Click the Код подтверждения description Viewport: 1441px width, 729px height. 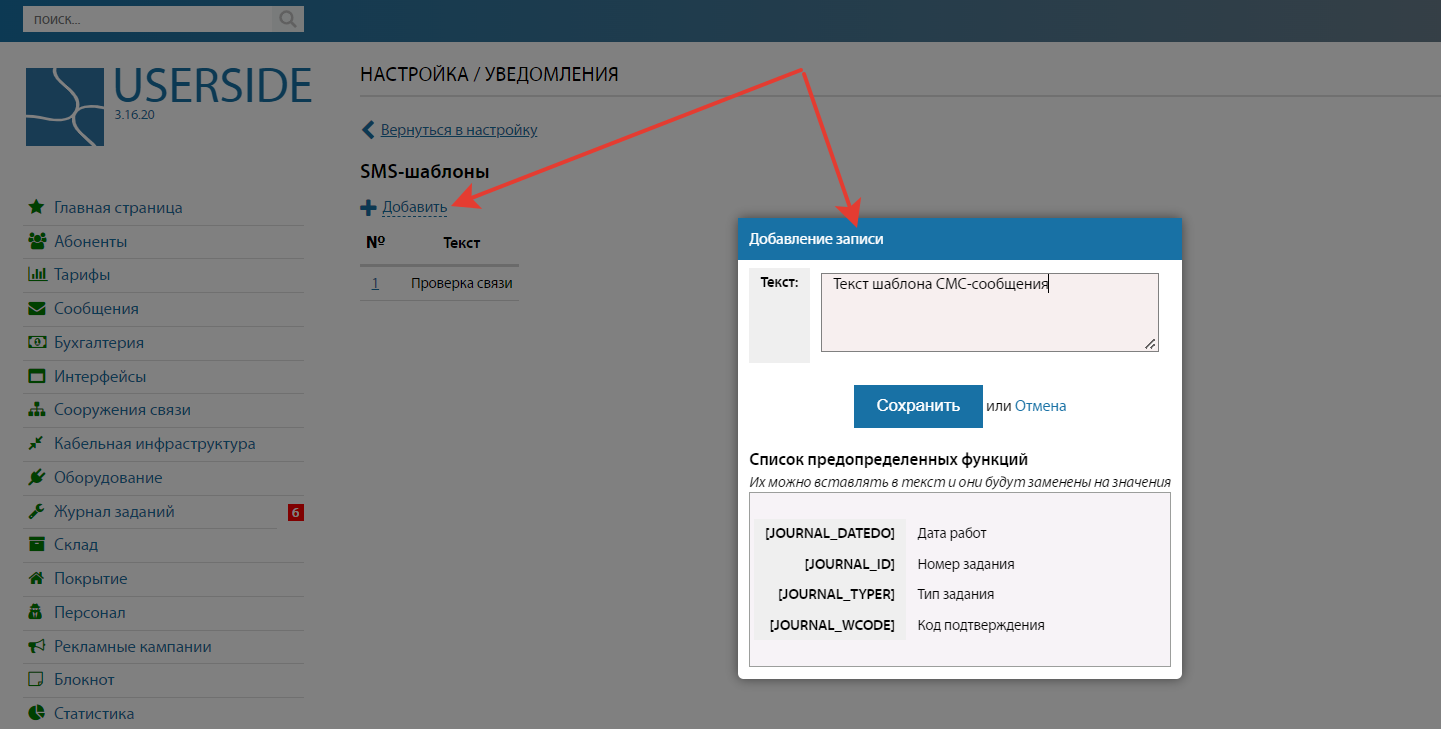[x=981, y=625]
